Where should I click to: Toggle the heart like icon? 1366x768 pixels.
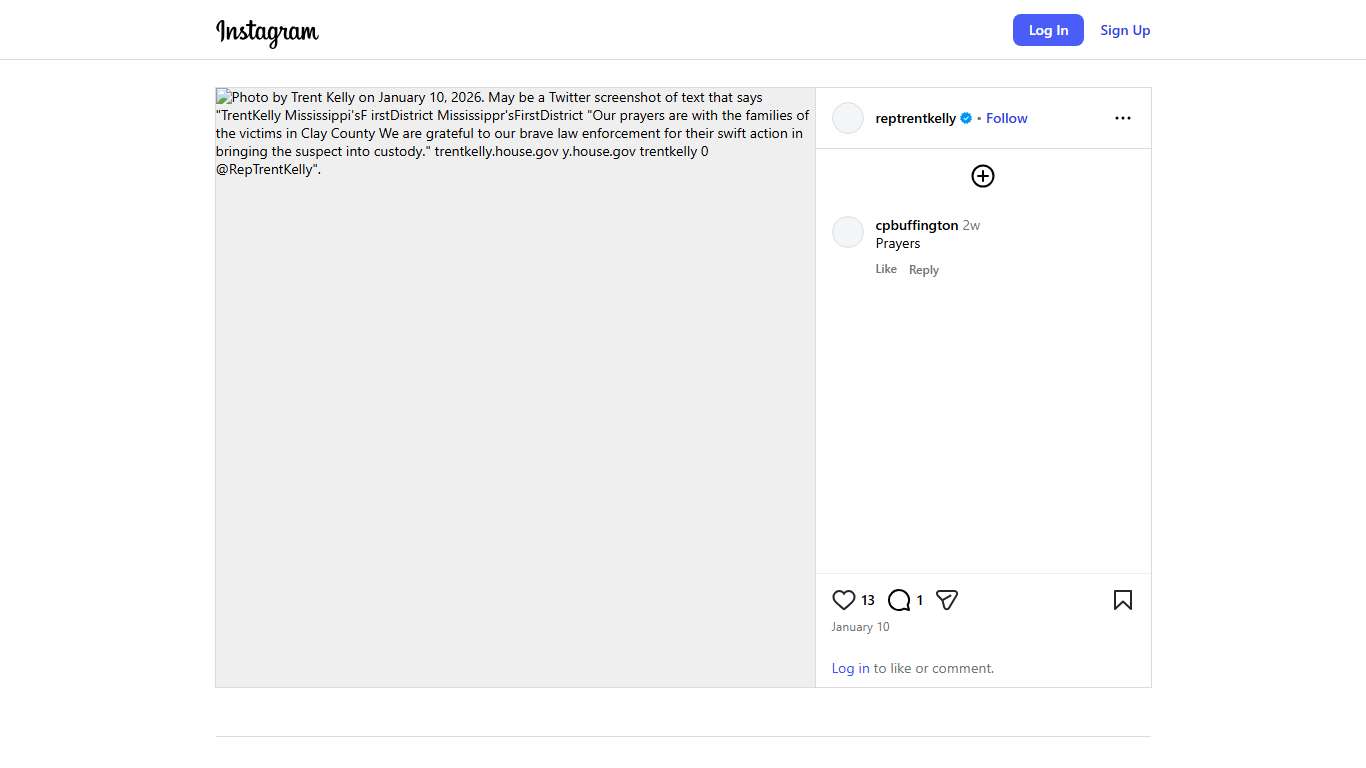(x=844, y=600)
